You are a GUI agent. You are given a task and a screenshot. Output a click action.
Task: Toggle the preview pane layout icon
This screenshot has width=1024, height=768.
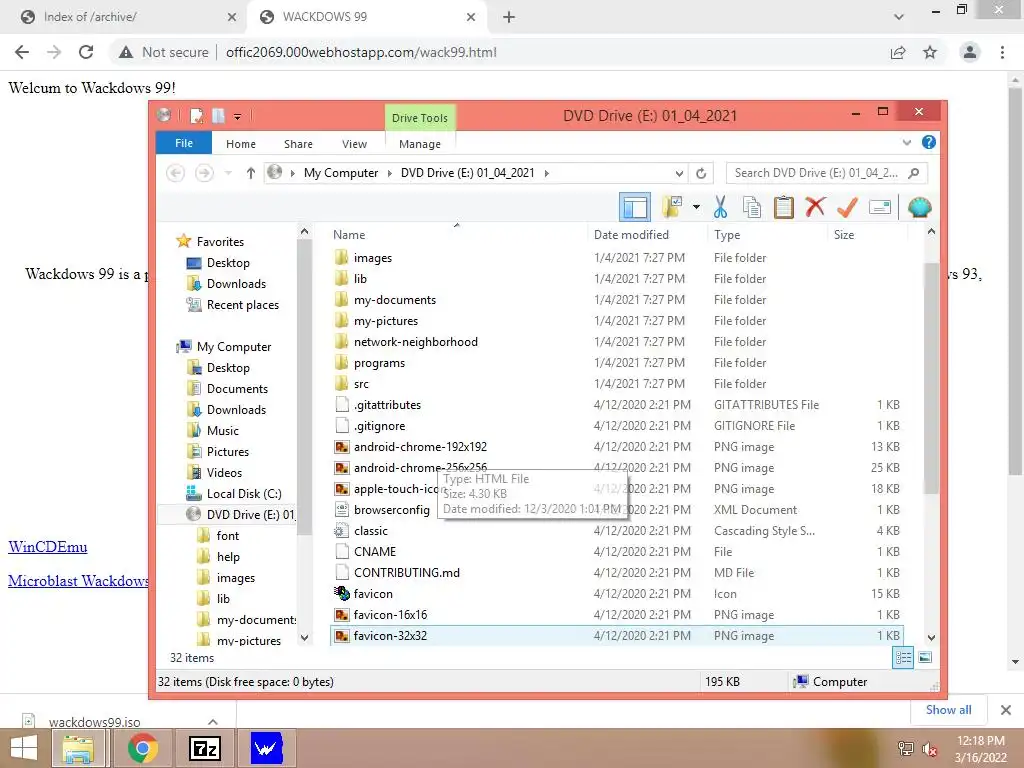click(635, 207)
